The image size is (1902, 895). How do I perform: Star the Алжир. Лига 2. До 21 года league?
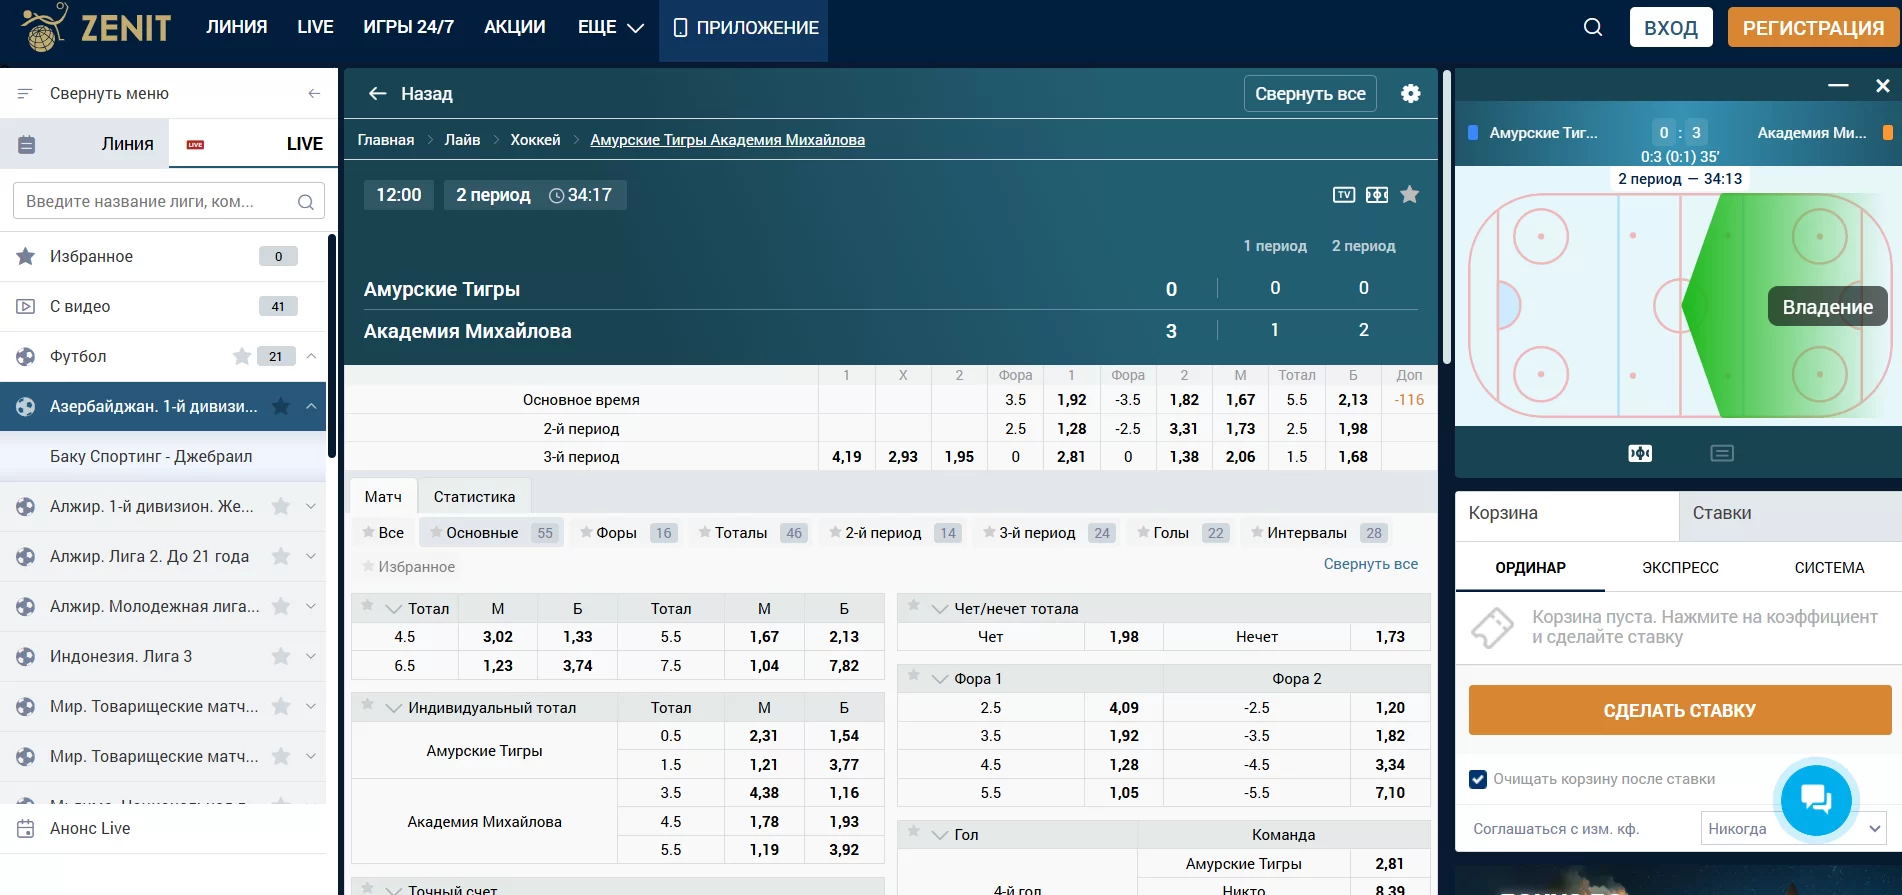(x=281, y=556)
